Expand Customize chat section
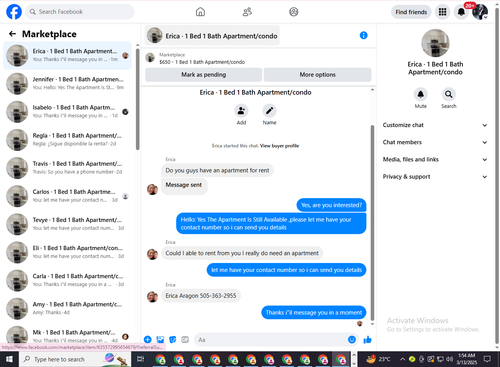This screenshot has height=367, width=500. (435, 125)
